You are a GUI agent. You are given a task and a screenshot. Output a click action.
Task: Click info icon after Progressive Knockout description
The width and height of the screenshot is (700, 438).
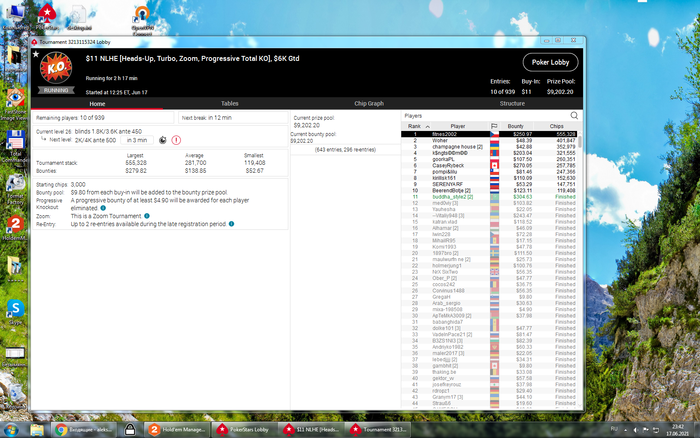103,208
